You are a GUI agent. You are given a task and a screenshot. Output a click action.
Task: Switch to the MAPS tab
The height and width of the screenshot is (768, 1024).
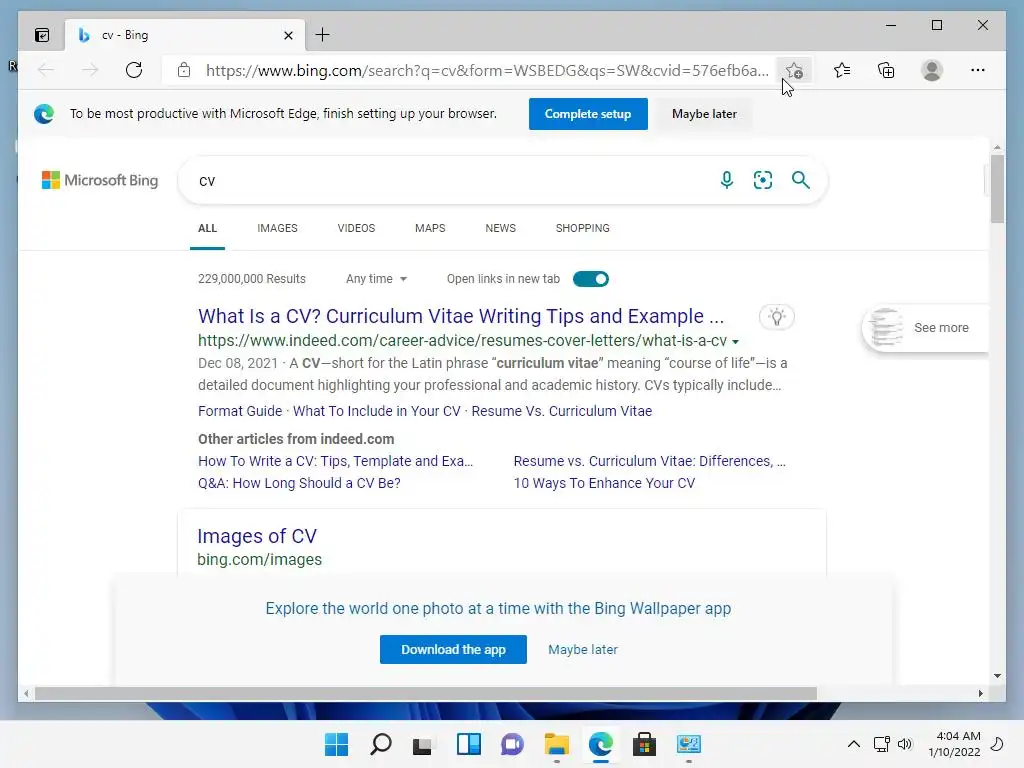click(x=430, y=228)
